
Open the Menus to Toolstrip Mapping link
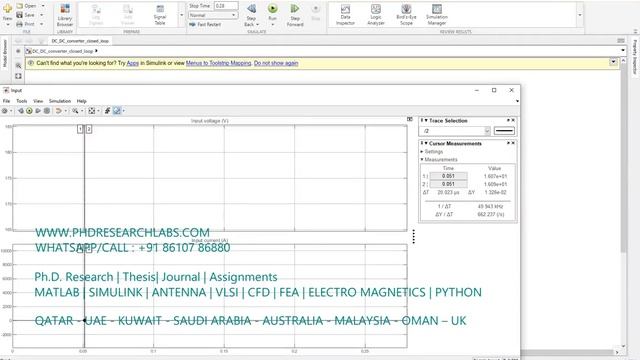click(218, 63)
